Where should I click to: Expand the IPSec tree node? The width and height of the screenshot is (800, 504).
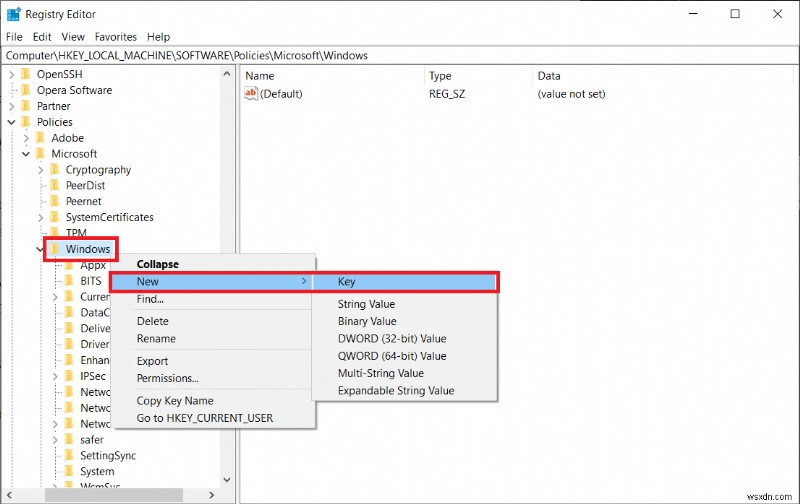pos(55,376)
